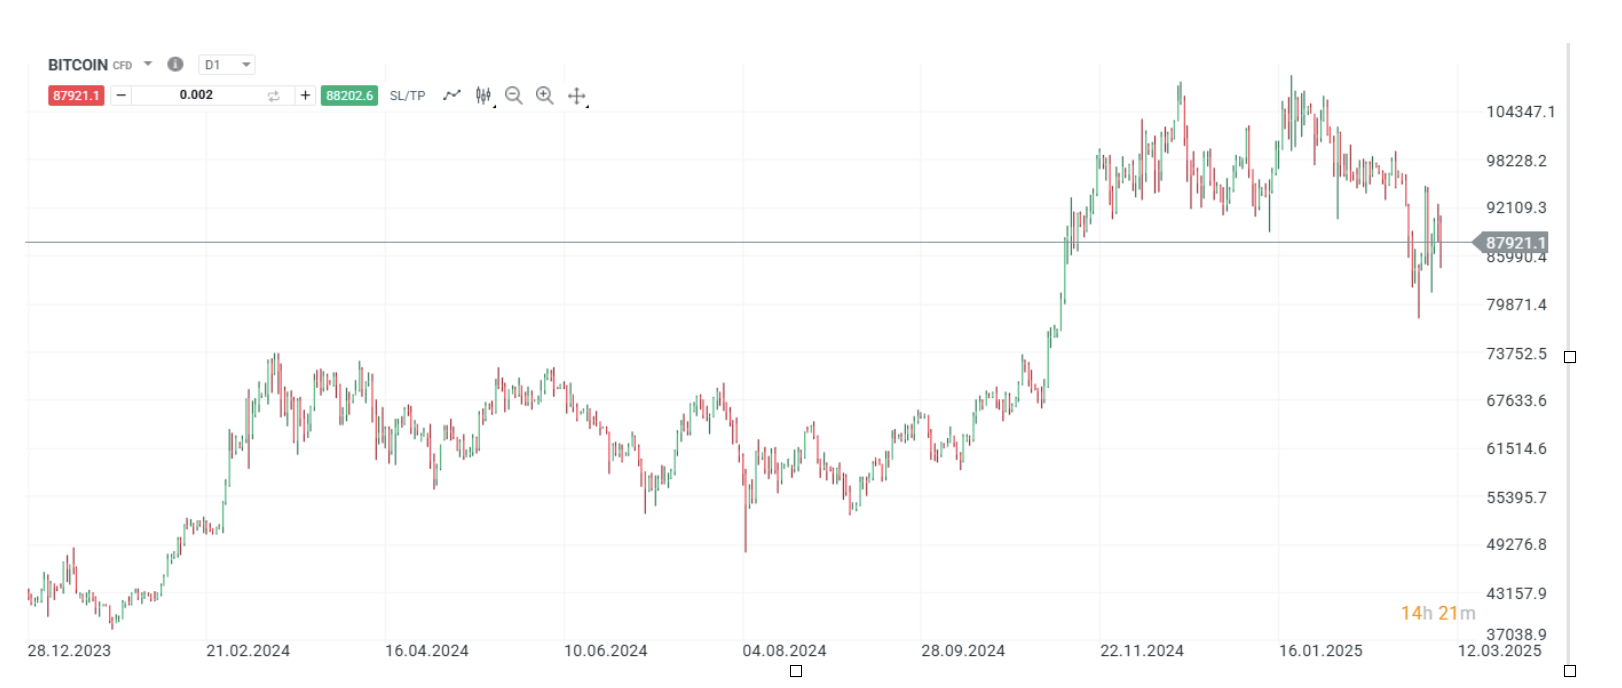
Task: Click the 87921.1 current price marker
Action: [x=1514, y=243]
